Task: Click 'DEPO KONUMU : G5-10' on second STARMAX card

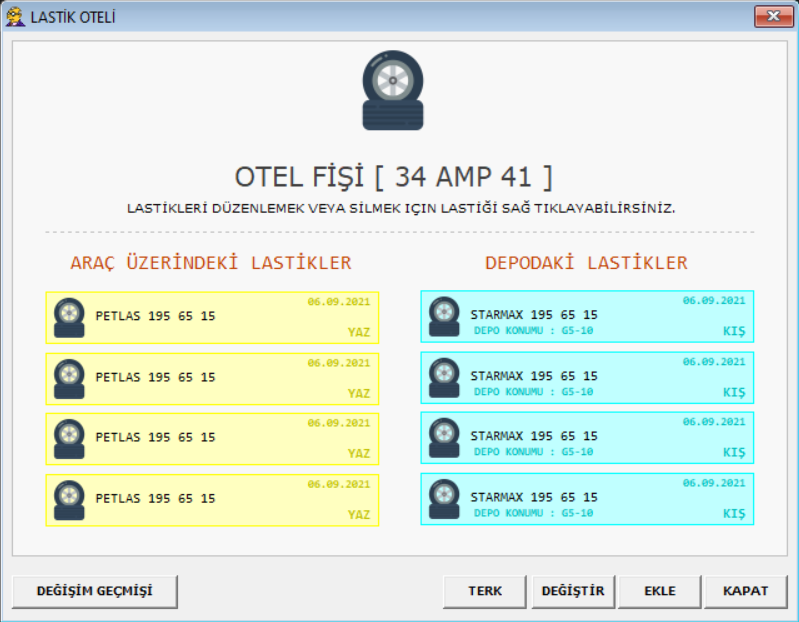Action: (534, 392)
